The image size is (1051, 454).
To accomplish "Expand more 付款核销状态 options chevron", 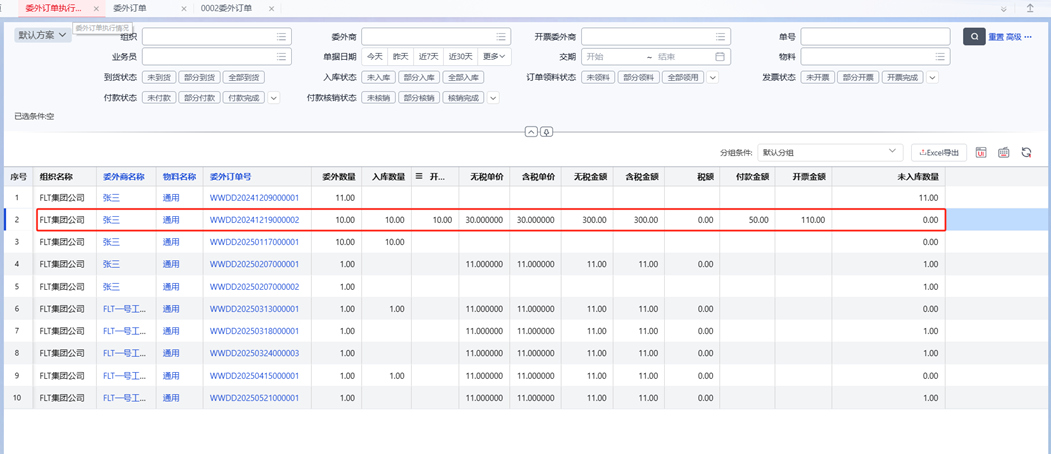I will (493, 98).
